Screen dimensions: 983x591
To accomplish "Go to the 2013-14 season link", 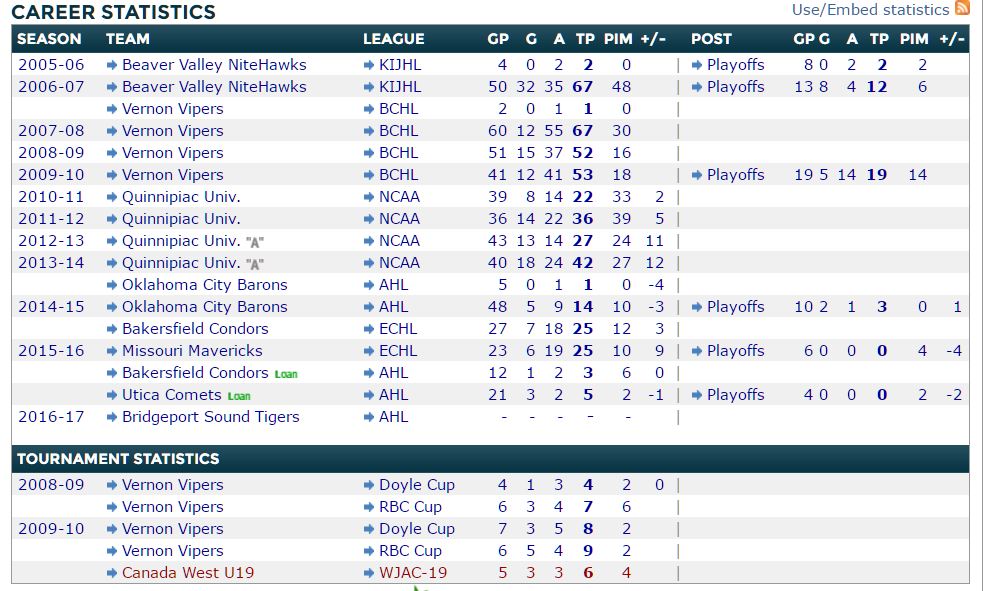I will coord(51,263).
